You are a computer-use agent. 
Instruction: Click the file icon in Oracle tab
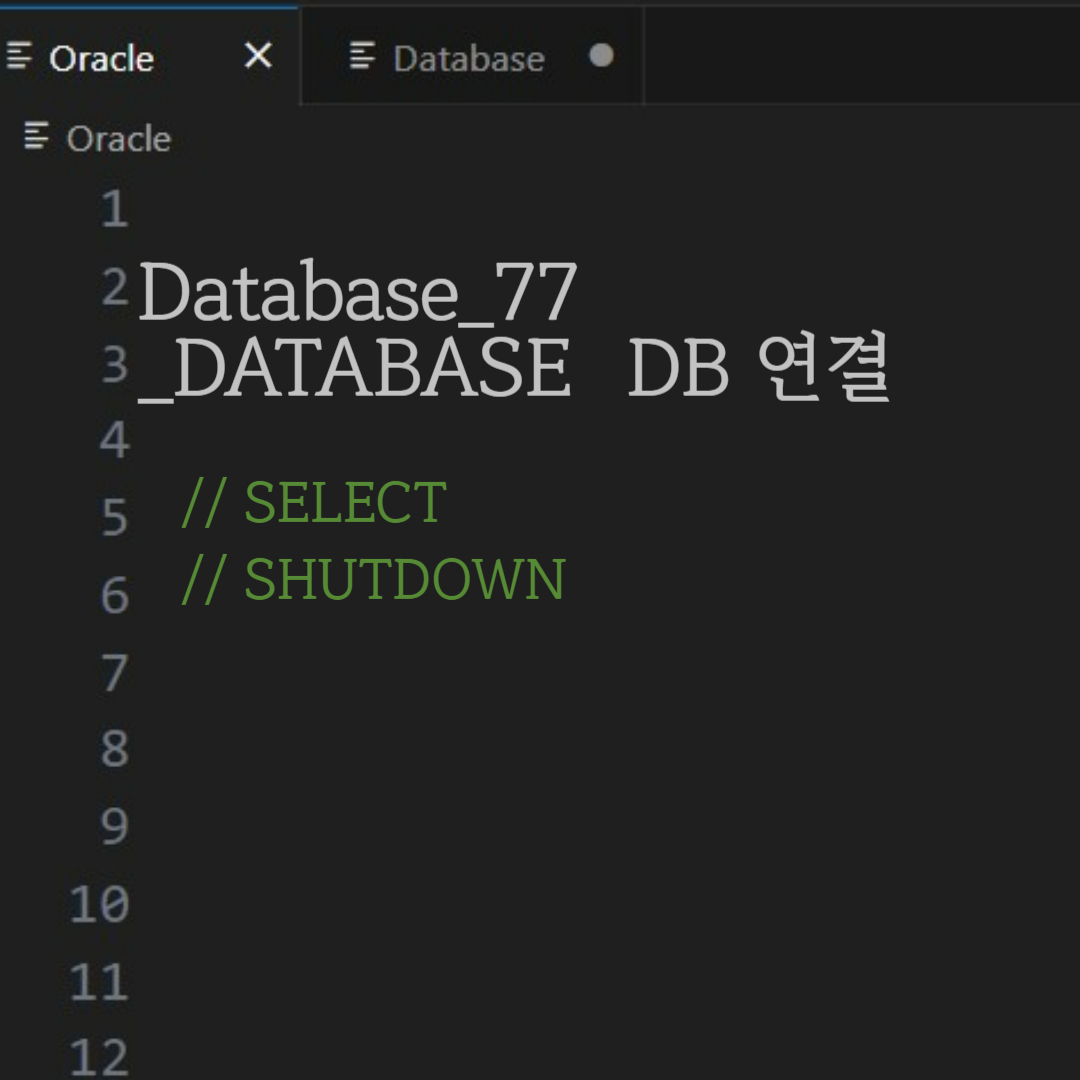point(19,56)
